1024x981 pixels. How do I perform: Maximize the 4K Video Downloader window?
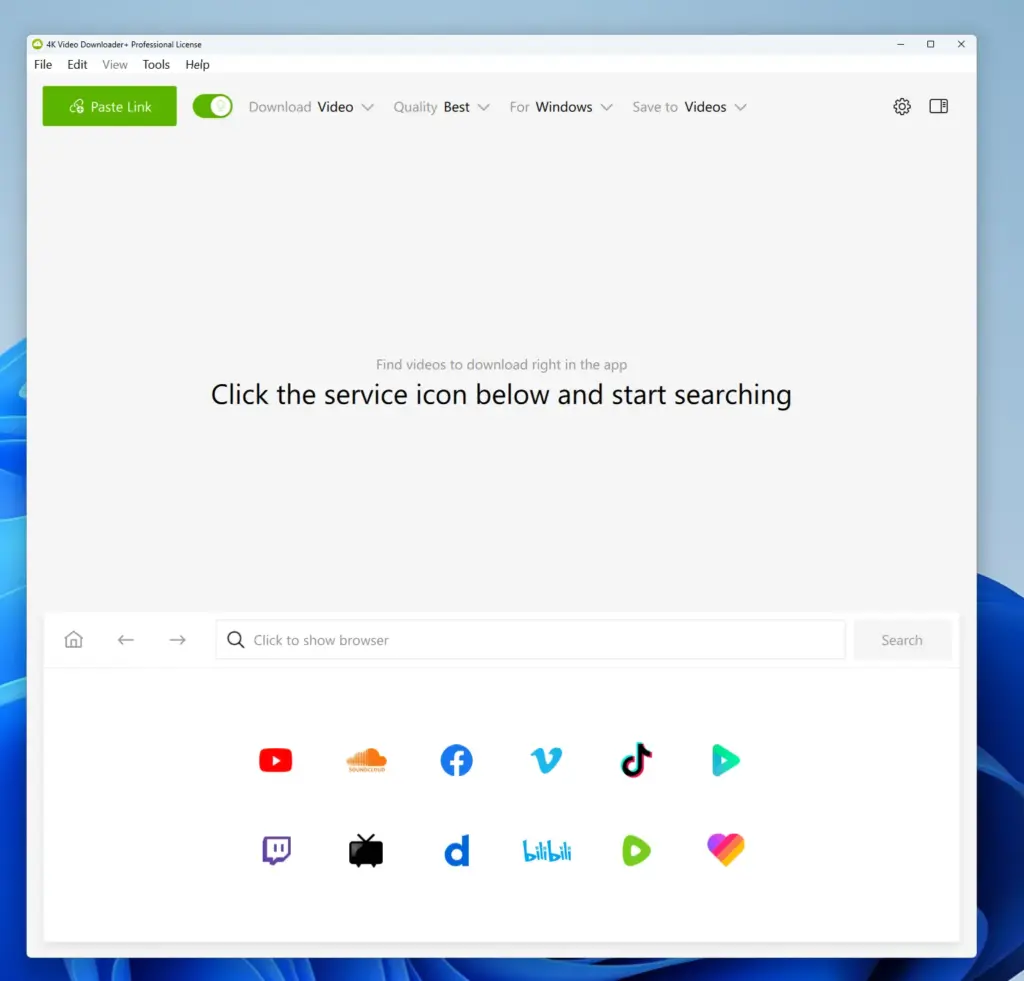[x=931, y=44]
